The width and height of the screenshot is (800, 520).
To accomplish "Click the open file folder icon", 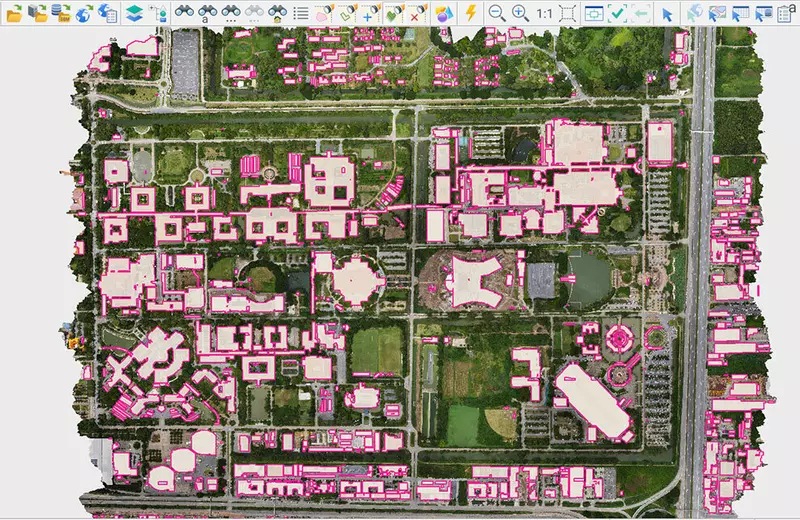I will point(14,13).
